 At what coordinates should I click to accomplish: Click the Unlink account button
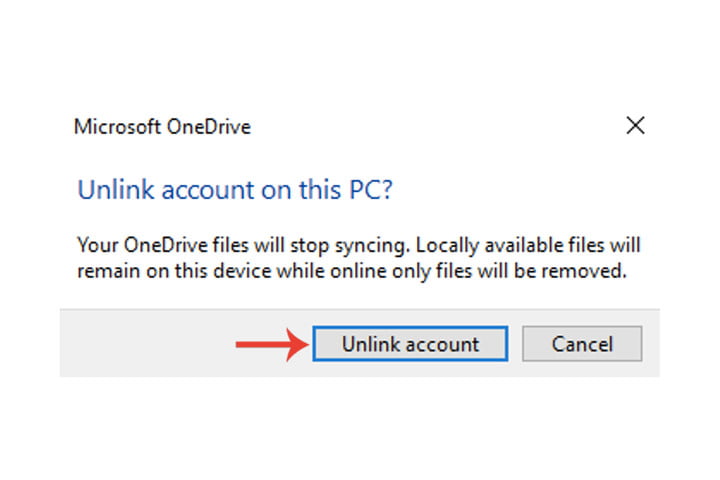(410, 344)
